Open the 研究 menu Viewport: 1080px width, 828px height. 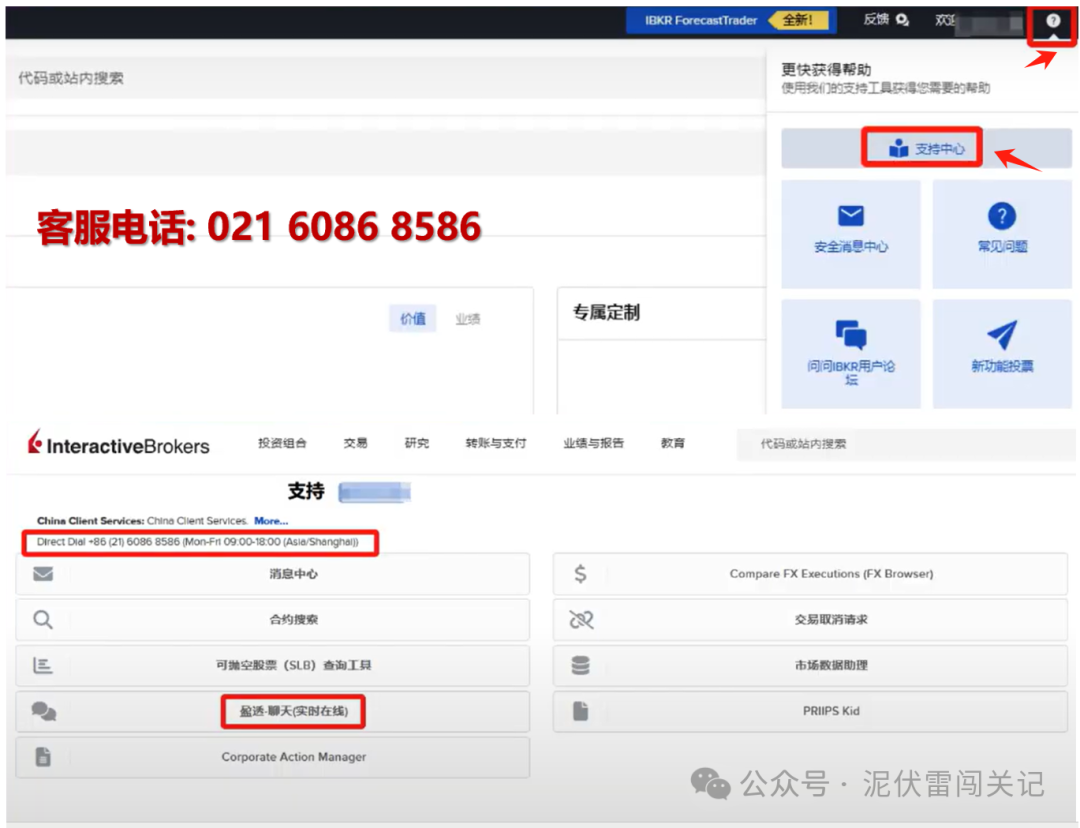click(417, 443)
